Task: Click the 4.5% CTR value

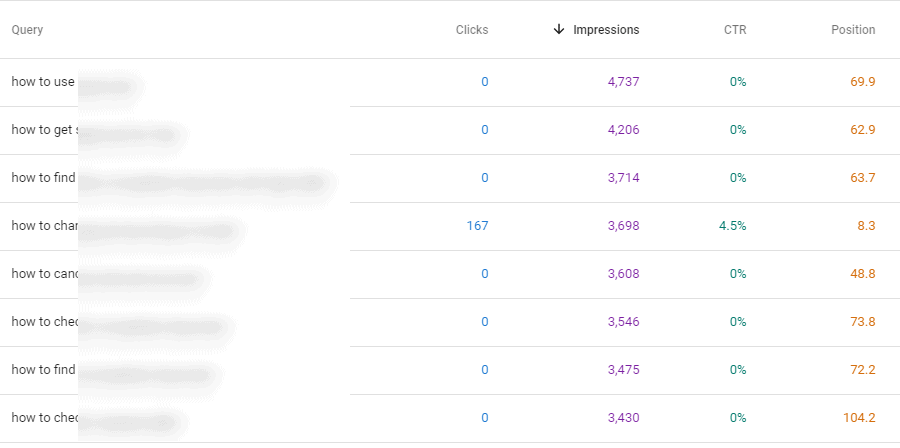Action: [x=732, y=226]
